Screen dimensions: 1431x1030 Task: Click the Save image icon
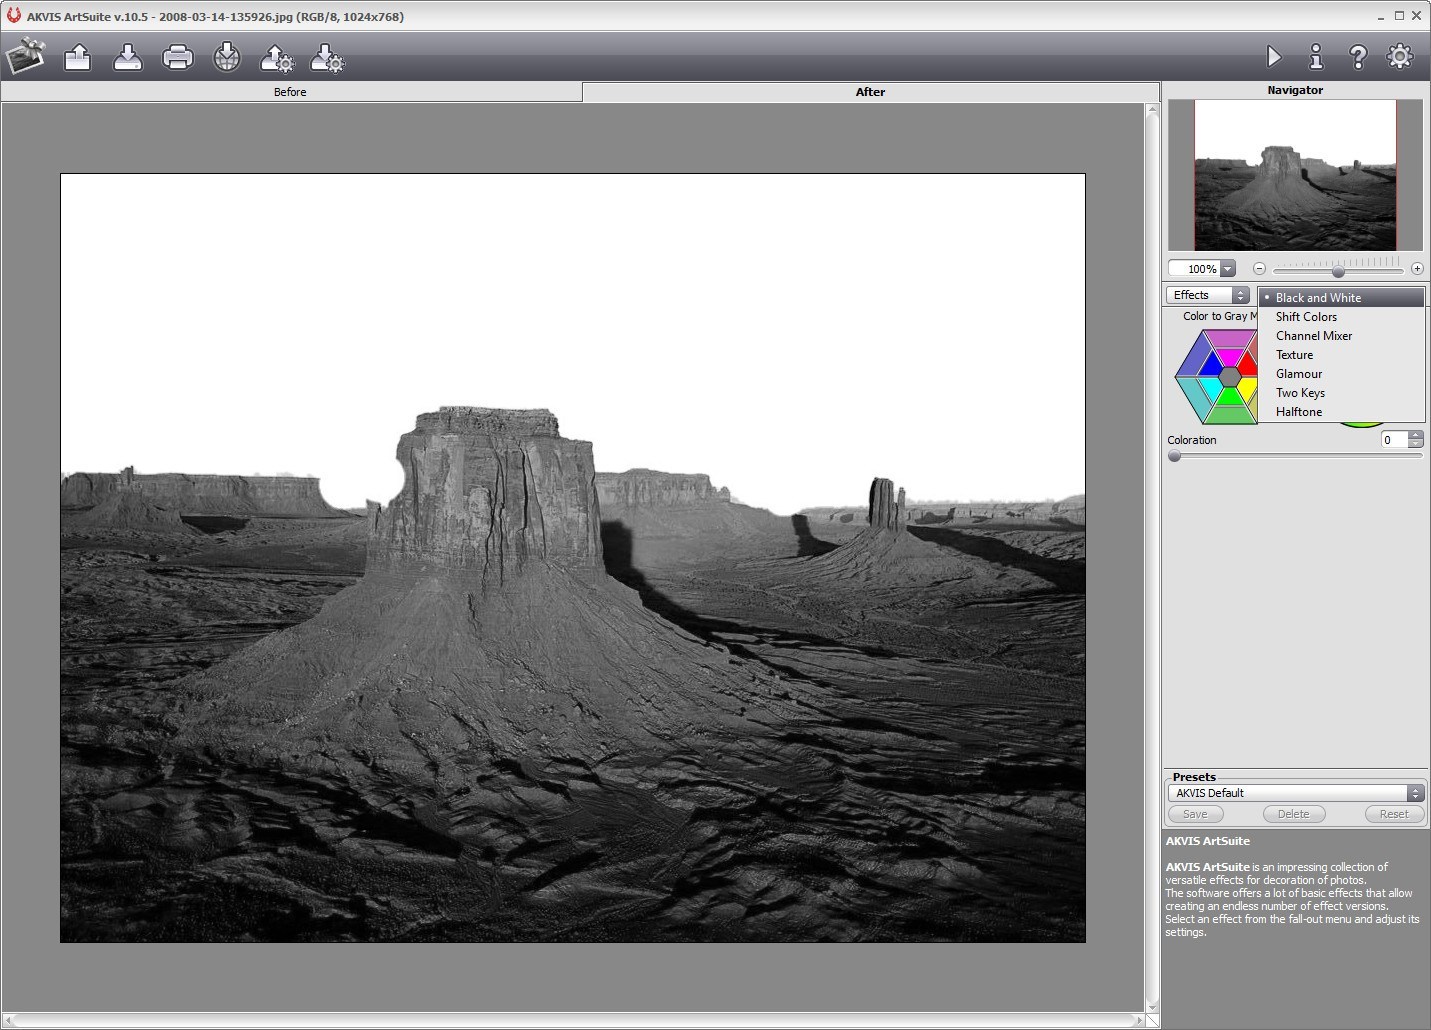tap(128, 57)
